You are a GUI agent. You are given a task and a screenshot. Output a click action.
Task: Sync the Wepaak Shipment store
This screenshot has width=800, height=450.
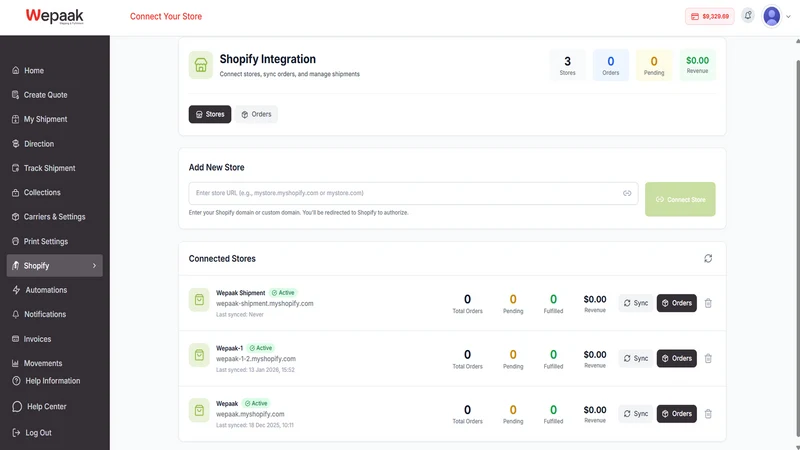click(x=636, y=303)
